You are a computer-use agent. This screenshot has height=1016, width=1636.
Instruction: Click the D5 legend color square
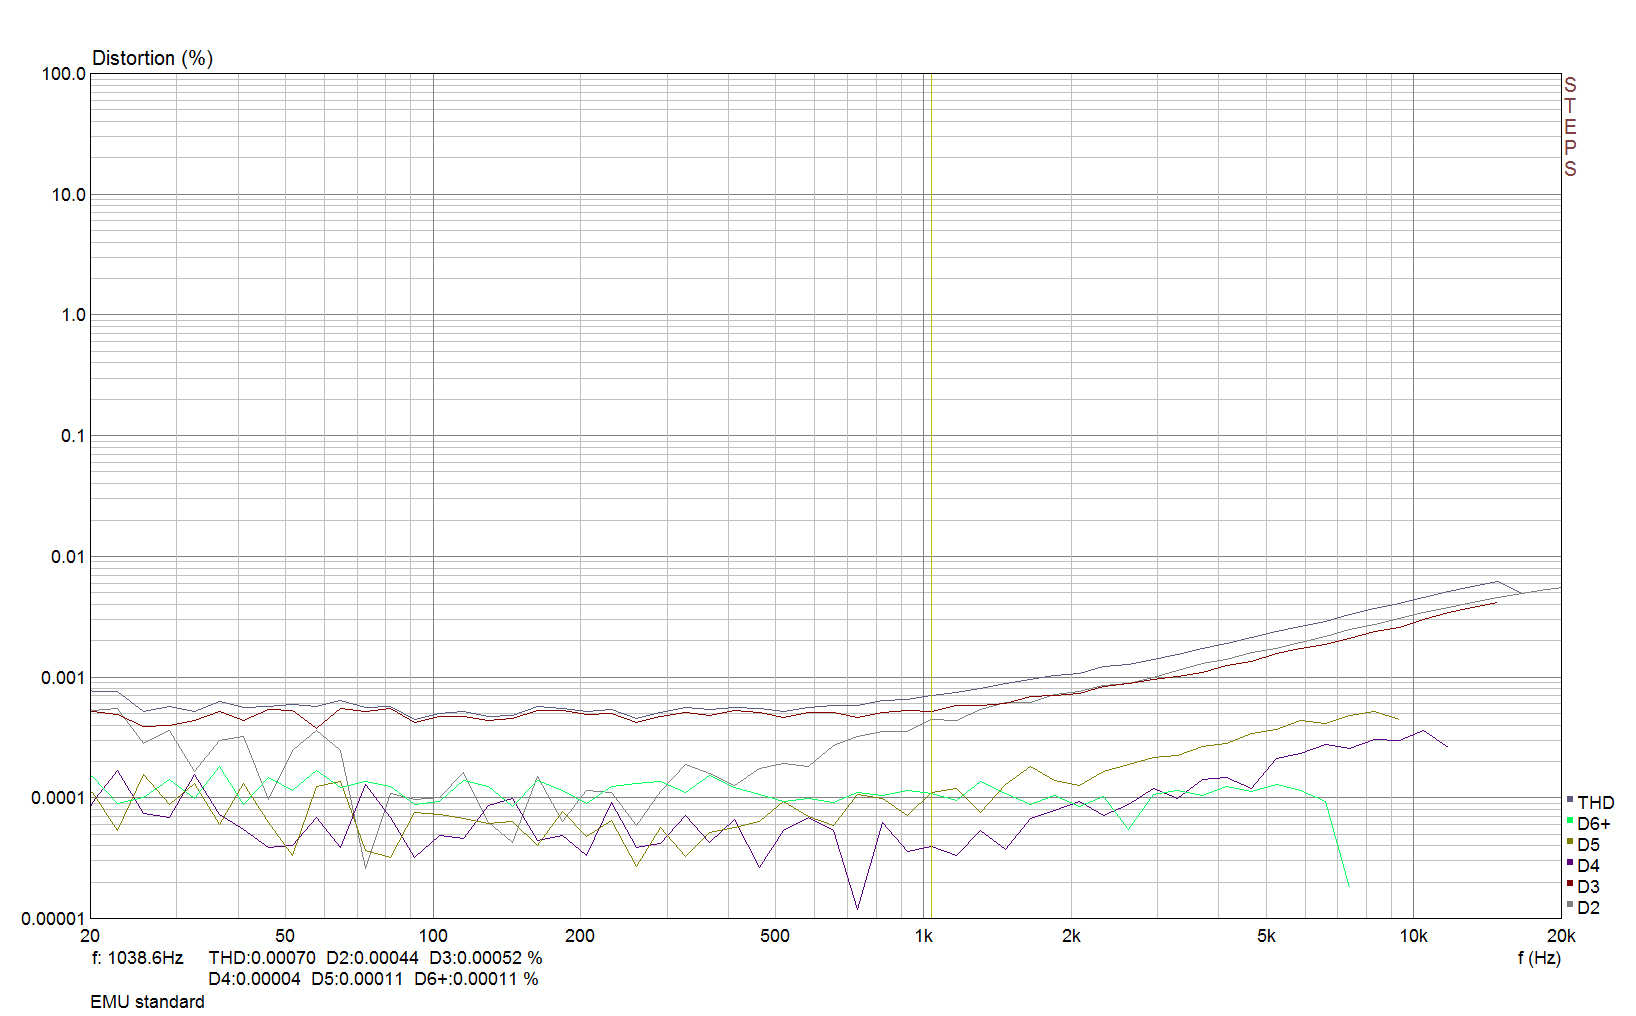[x=1570, y=842]
